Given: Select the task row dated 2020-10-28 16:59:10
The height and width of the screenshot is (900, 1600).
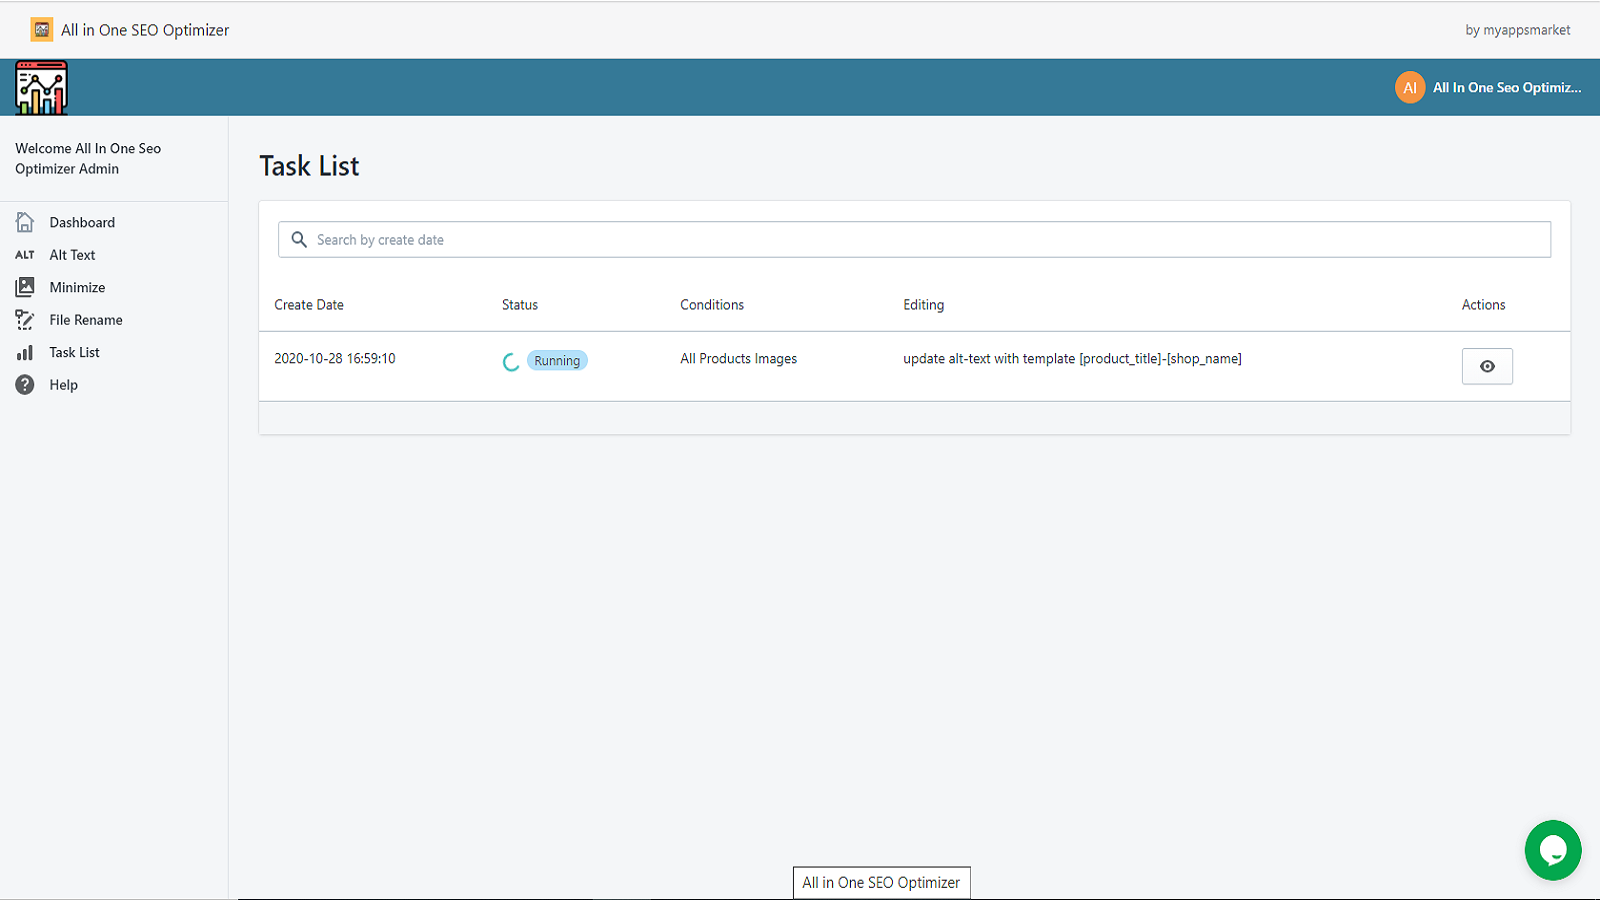Looking at the screenshot, I should pos(335,359).
